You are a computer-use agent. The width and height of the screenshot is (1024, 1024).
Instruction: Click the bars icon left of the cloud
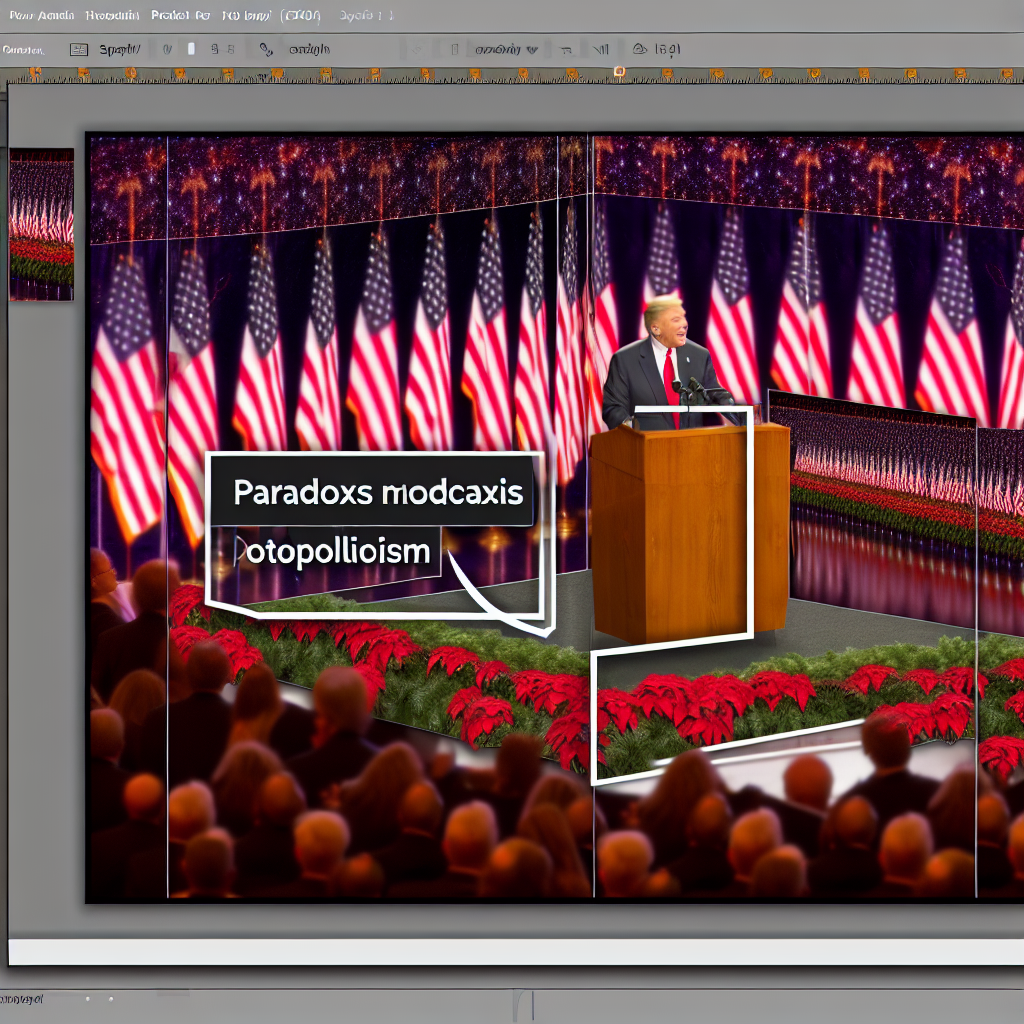tap(601, 49)
